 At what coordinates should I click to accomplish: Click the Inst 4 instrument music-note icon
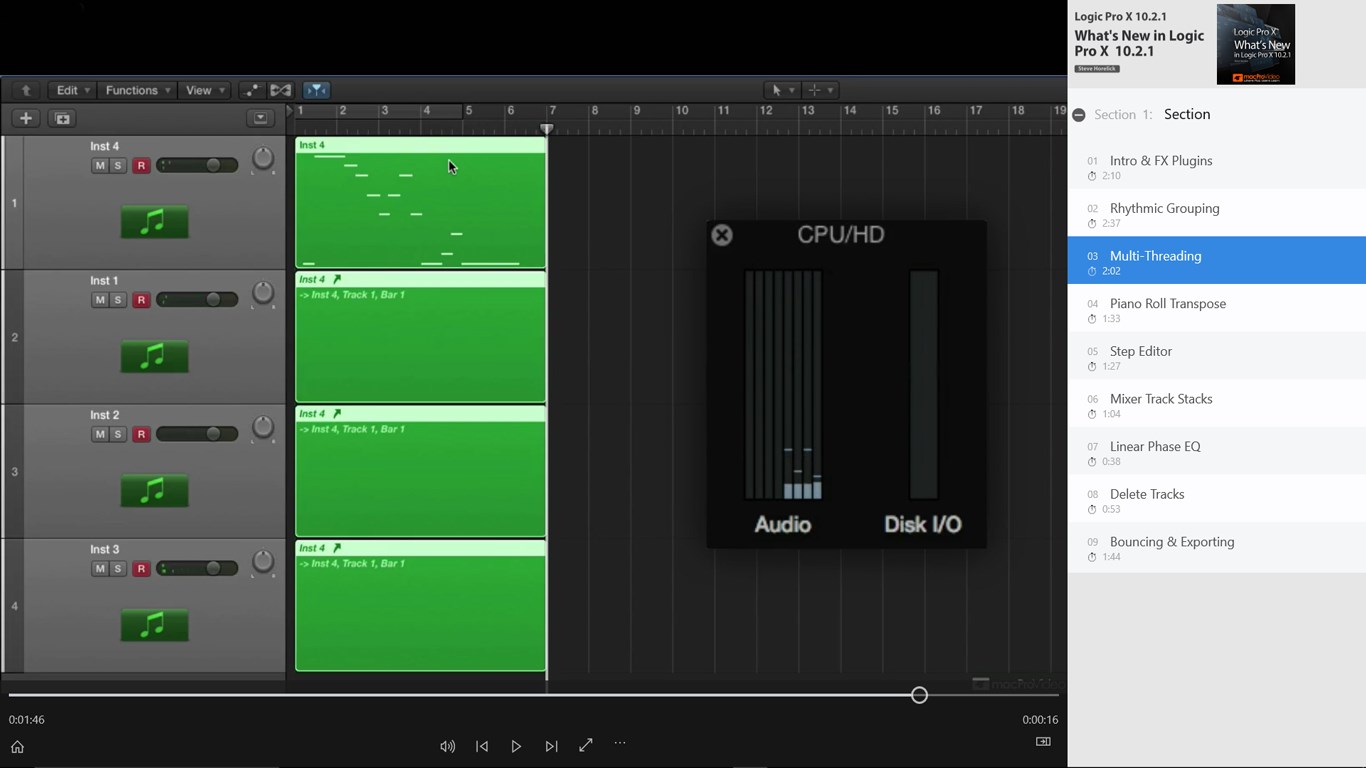[154, 222]
